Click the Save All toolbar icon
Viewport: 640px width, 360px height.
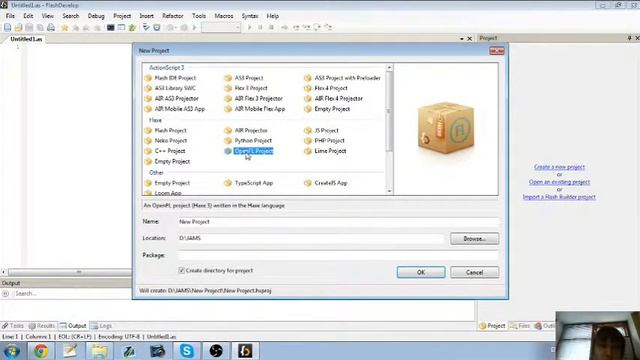pos(40,27)
